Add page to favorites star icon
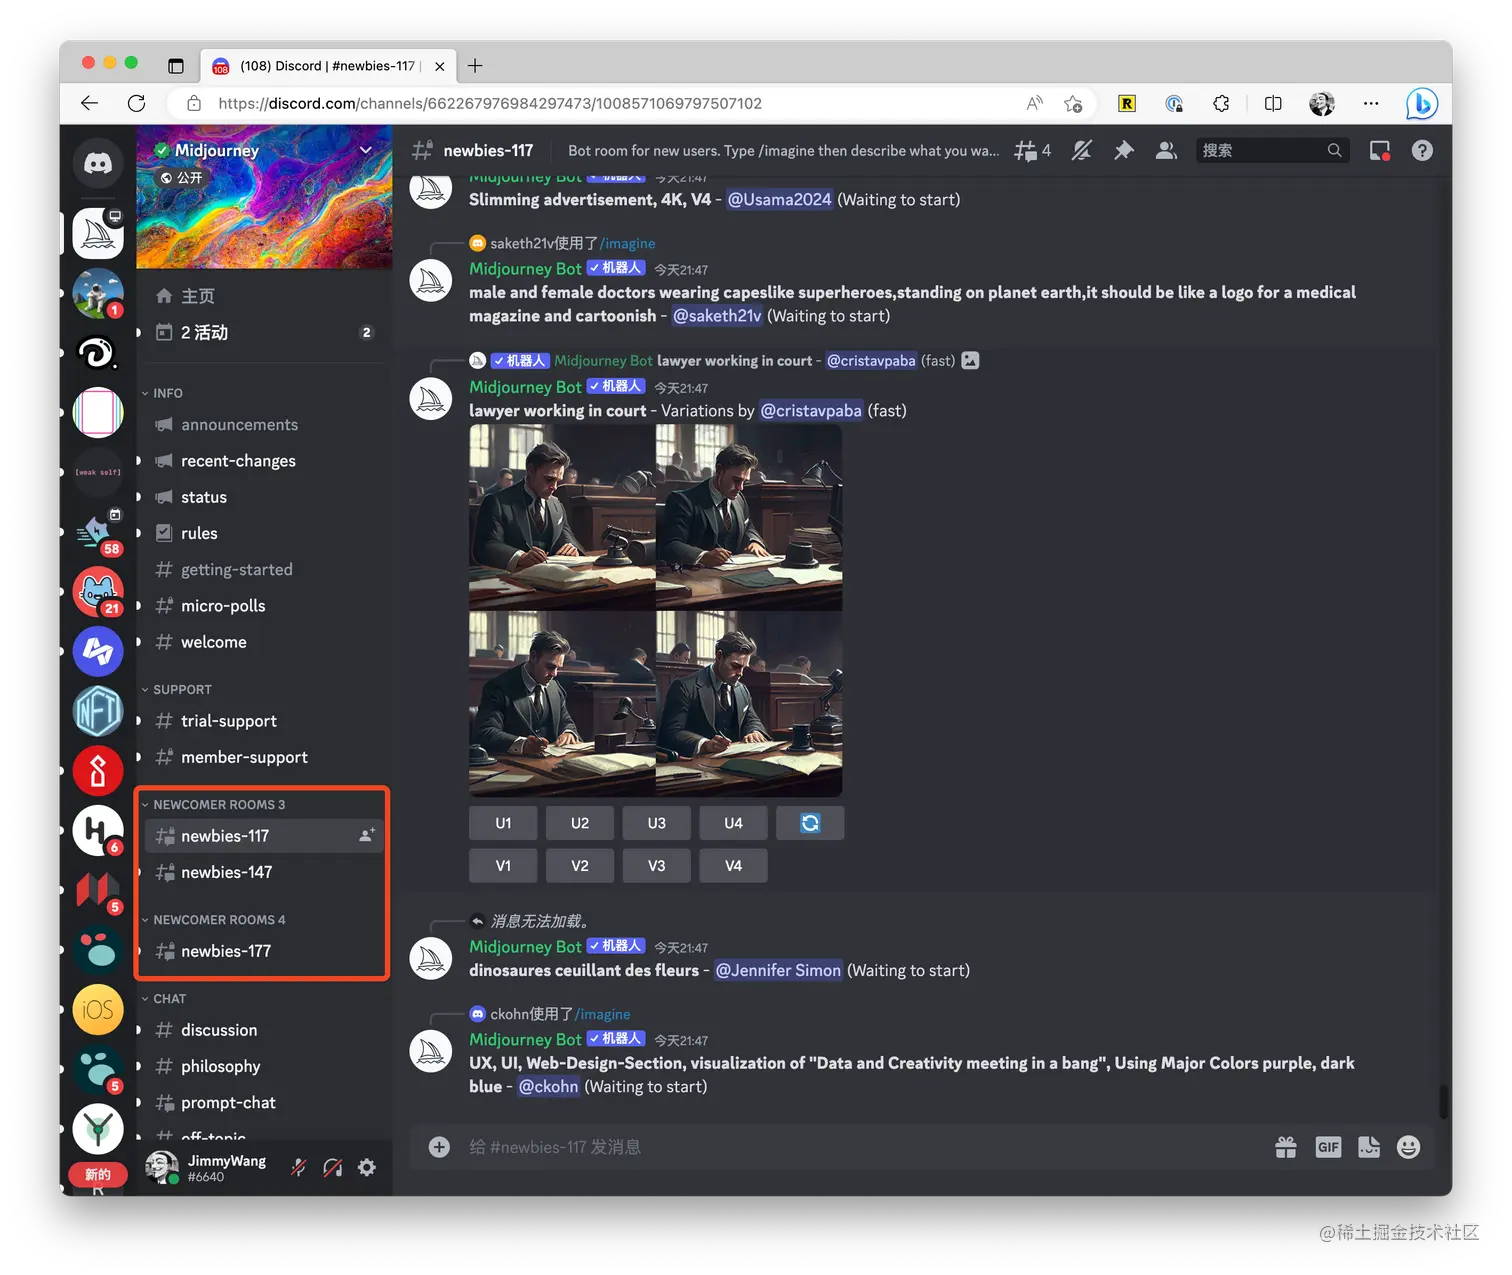Screen dimensions: 1512x1275 [x=1074, y=103]
